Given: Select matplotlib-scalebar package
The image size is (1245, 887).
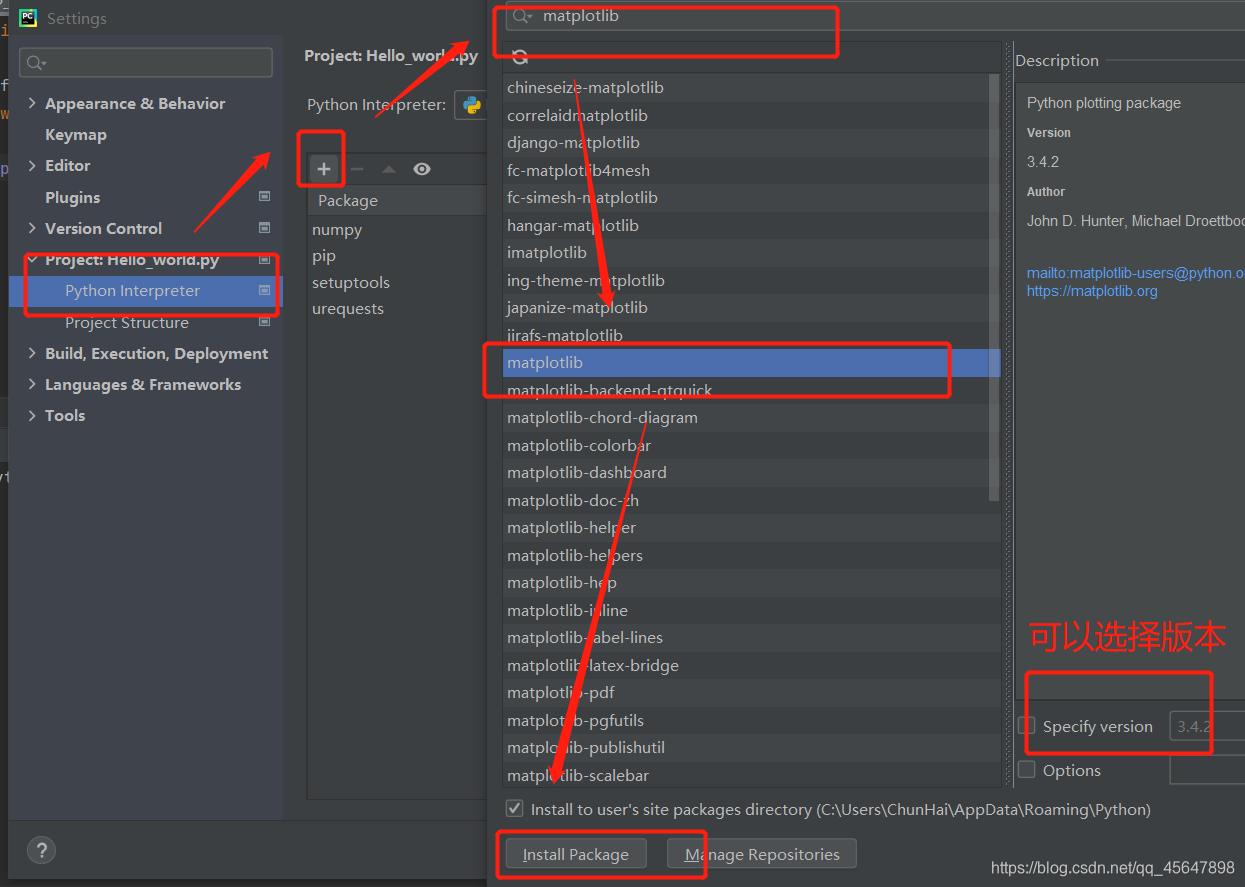Looking at the screenshot, I should [x=751, y=775].
